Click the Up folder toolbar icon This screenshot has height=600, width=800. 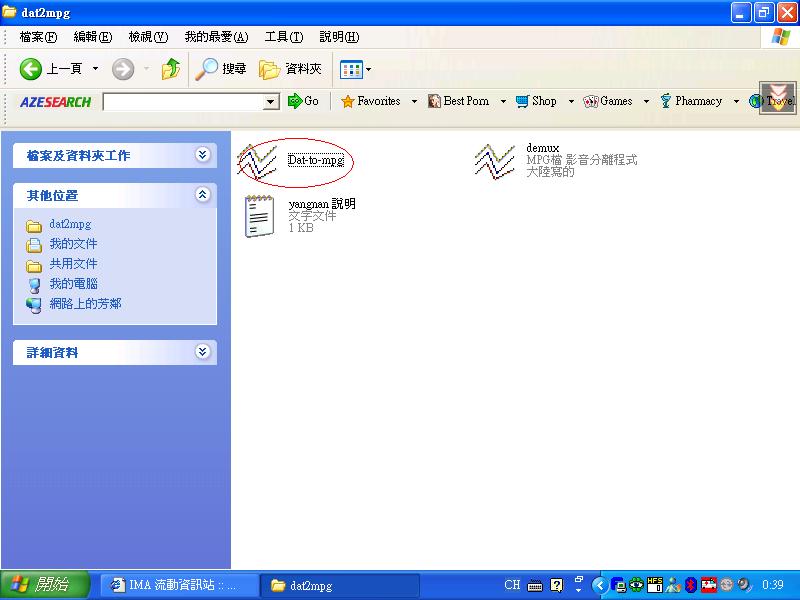171,69
